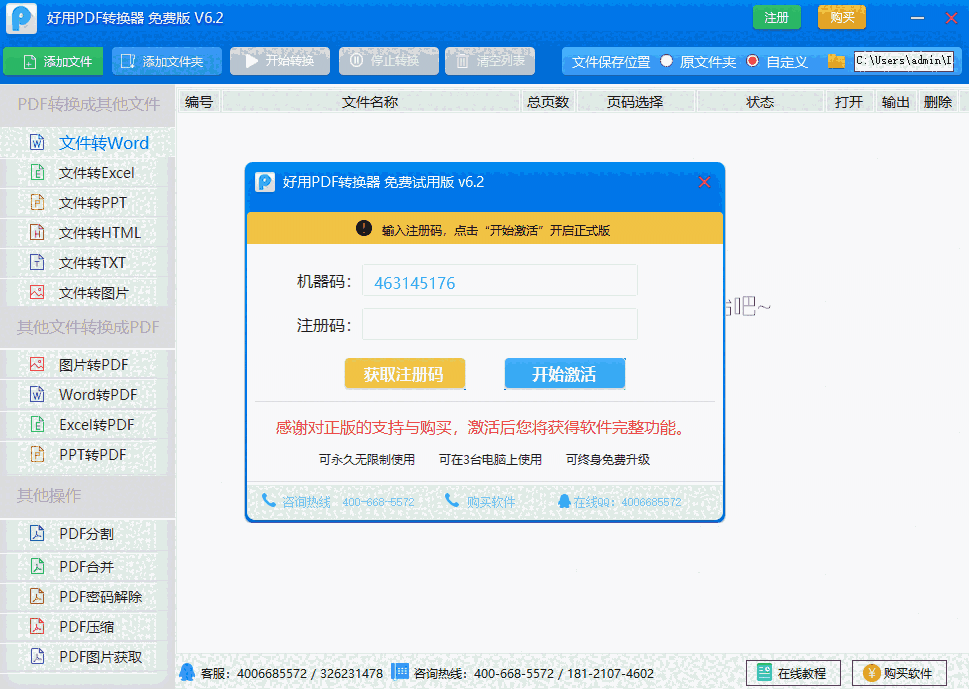Click the 文件转Excel sidebar icon

tap(37, 173)
